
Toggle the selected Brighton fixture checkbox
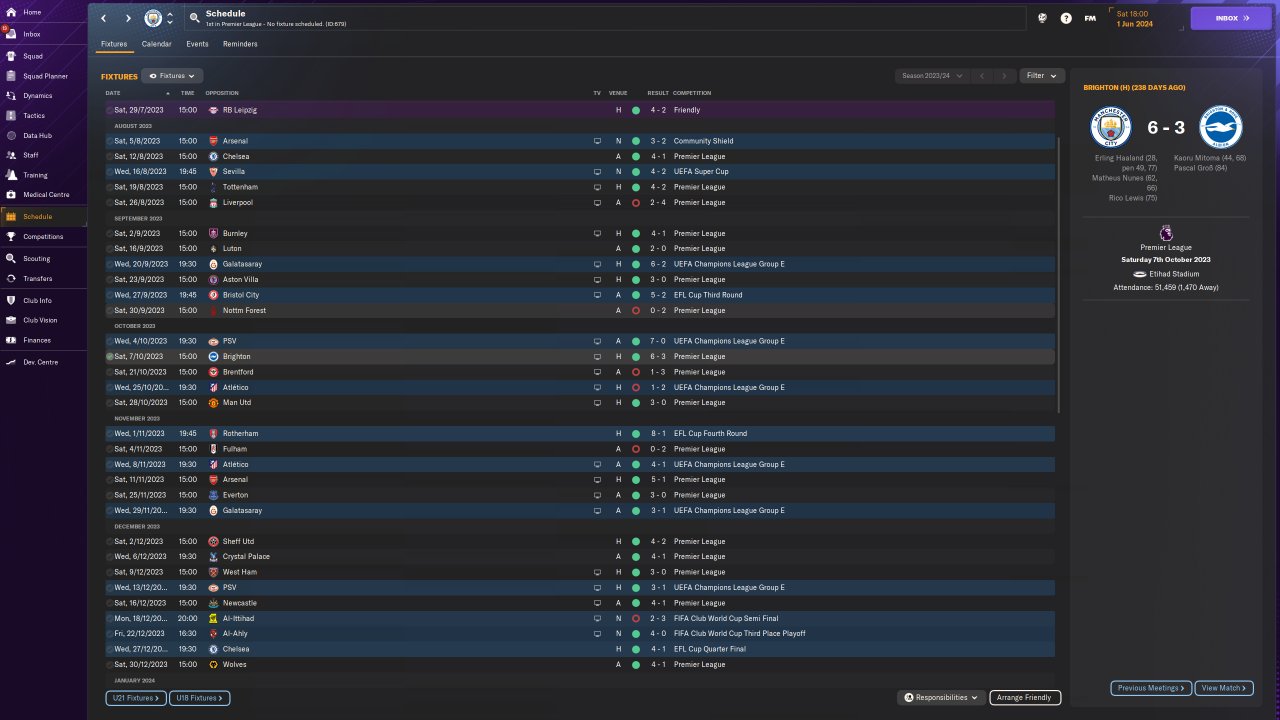point(110,356)
